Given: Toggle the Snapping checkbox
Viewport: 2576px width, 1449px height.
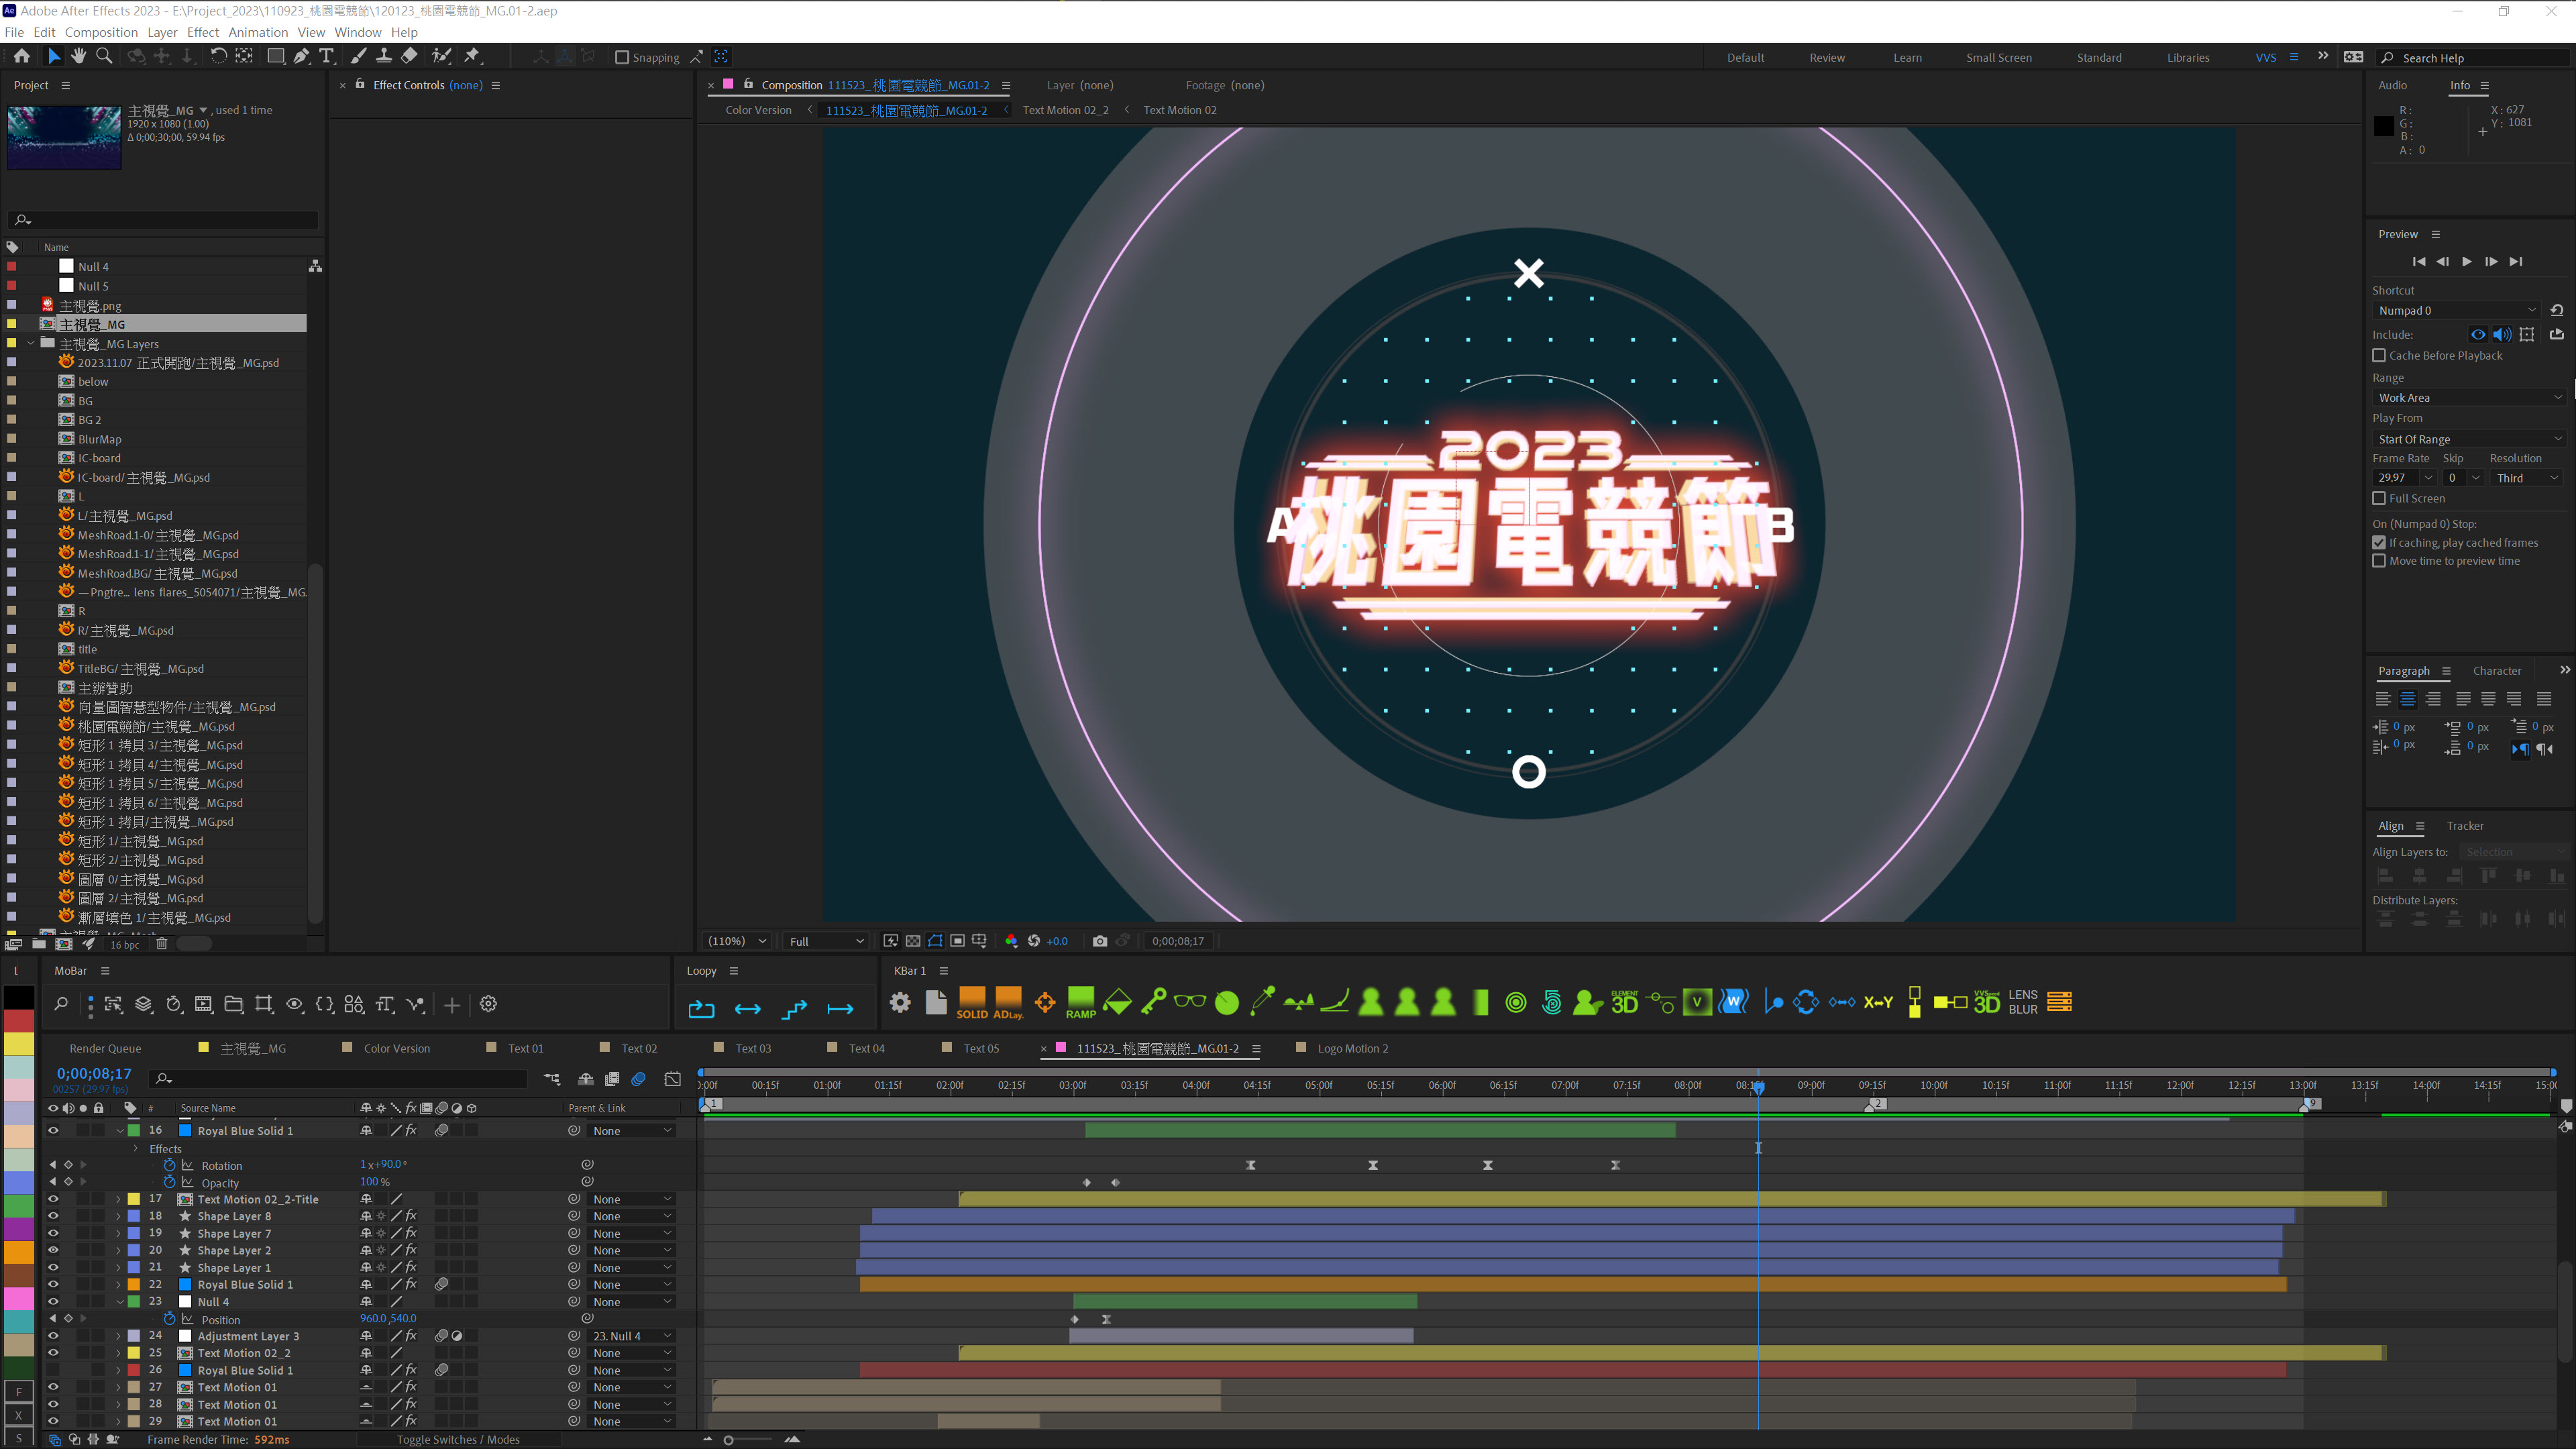Looking at the screenshot, I should 622,58.
